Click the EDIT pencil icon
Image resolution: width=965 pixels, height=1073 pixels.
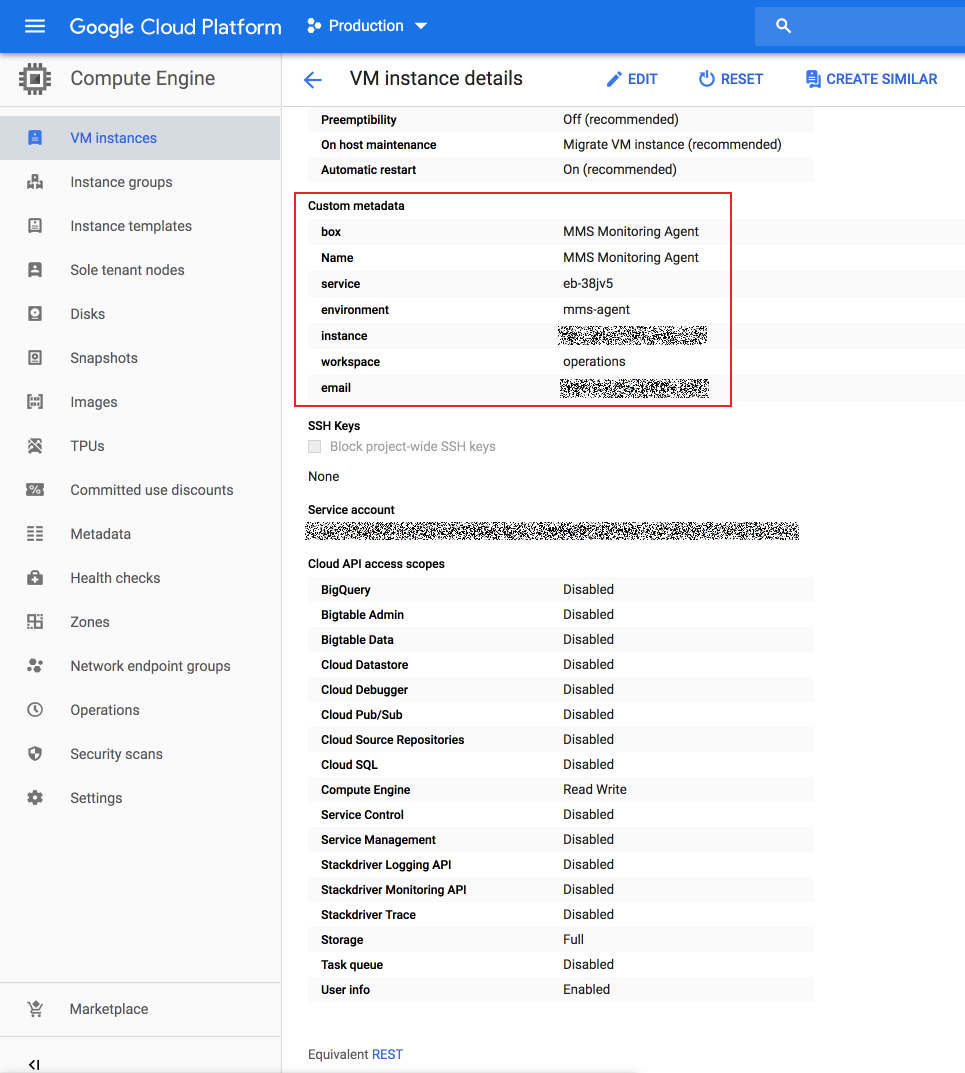click(614, 79)
